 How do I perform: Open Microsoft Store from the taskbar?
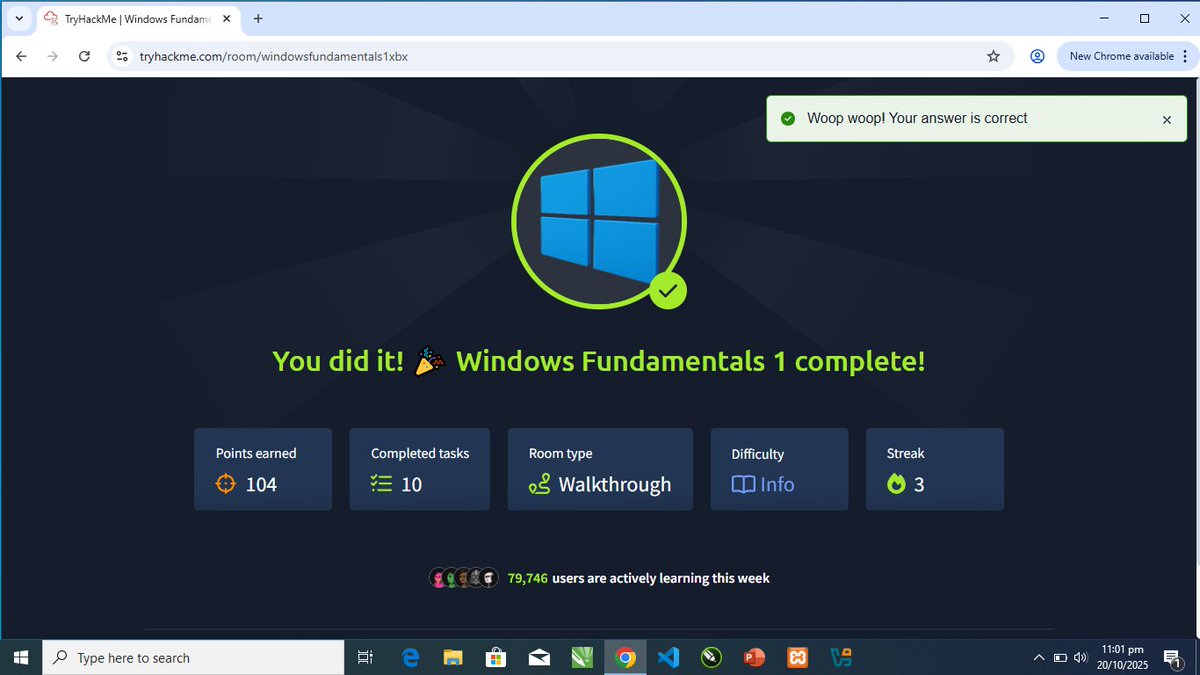[x=496, y=657]
